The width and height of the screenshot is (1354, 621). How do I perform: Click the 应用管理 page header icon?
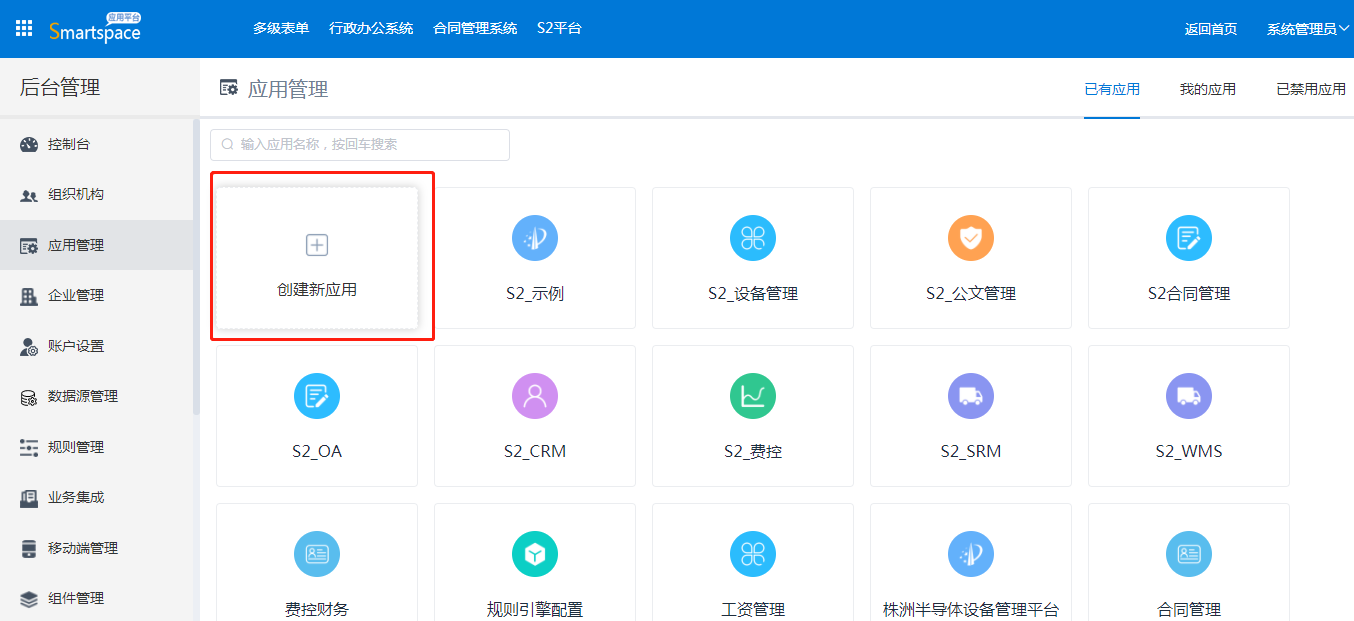(x=229, y=88)
